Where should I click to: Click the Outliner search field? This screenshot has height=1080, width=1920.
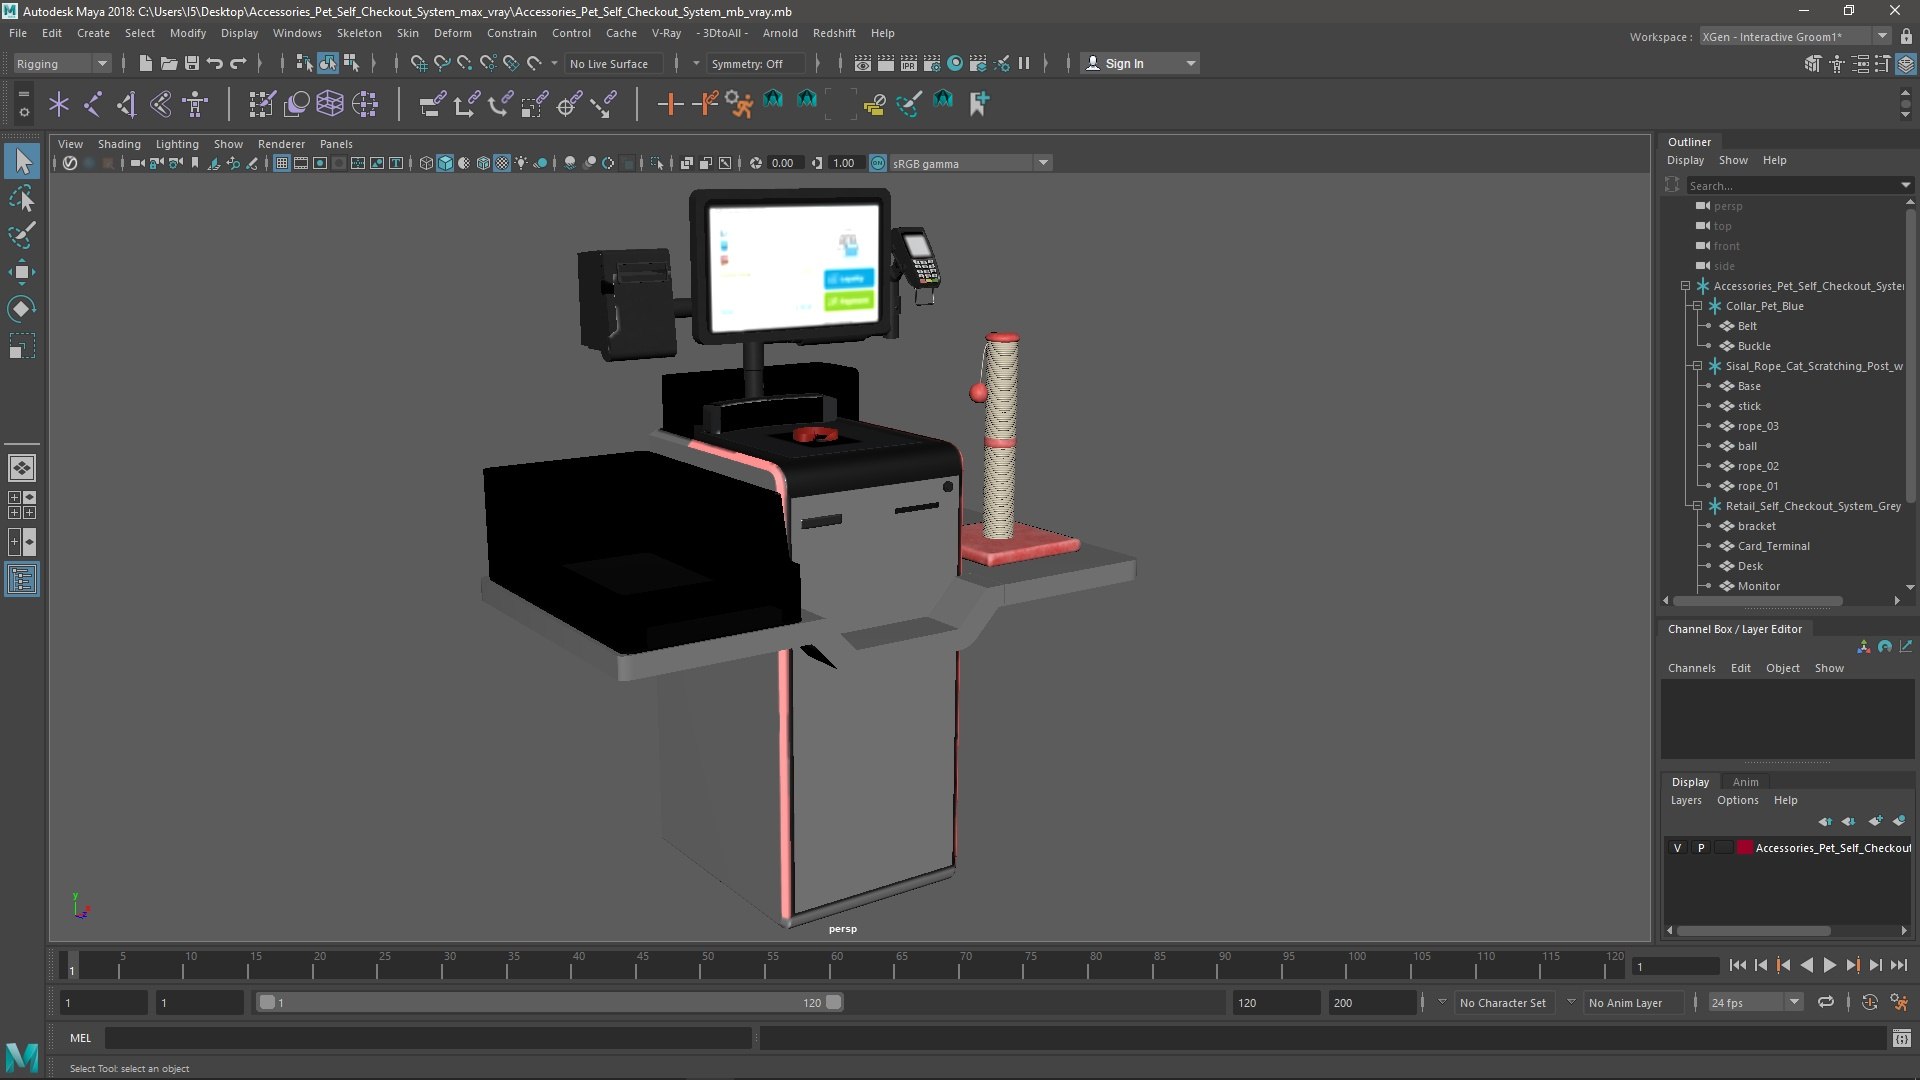(x=1798, y=185)
